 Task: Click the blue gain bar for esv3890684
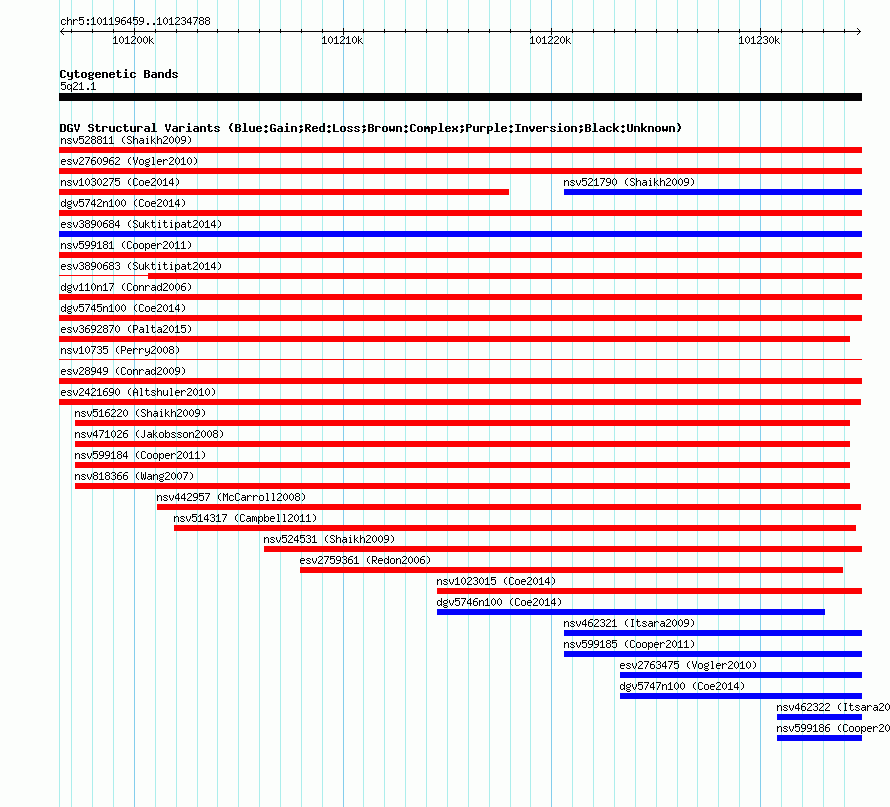(460, 234)
